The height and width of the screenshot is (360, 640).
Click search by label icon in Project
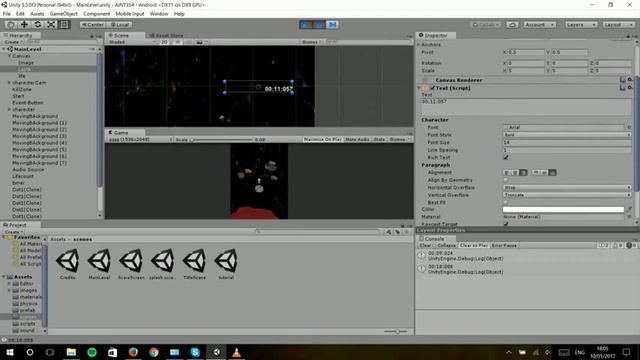[x=398, y=232]
